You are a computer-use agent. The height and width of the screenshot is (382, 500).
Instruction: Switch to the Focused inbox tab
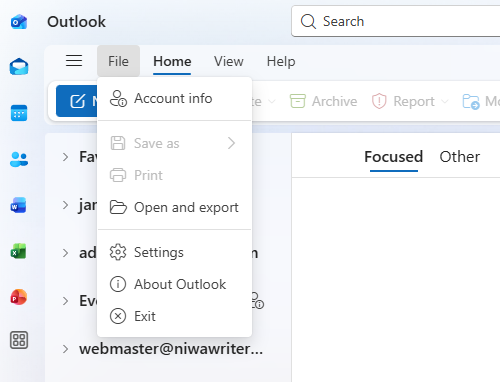[x=394, y=157]
